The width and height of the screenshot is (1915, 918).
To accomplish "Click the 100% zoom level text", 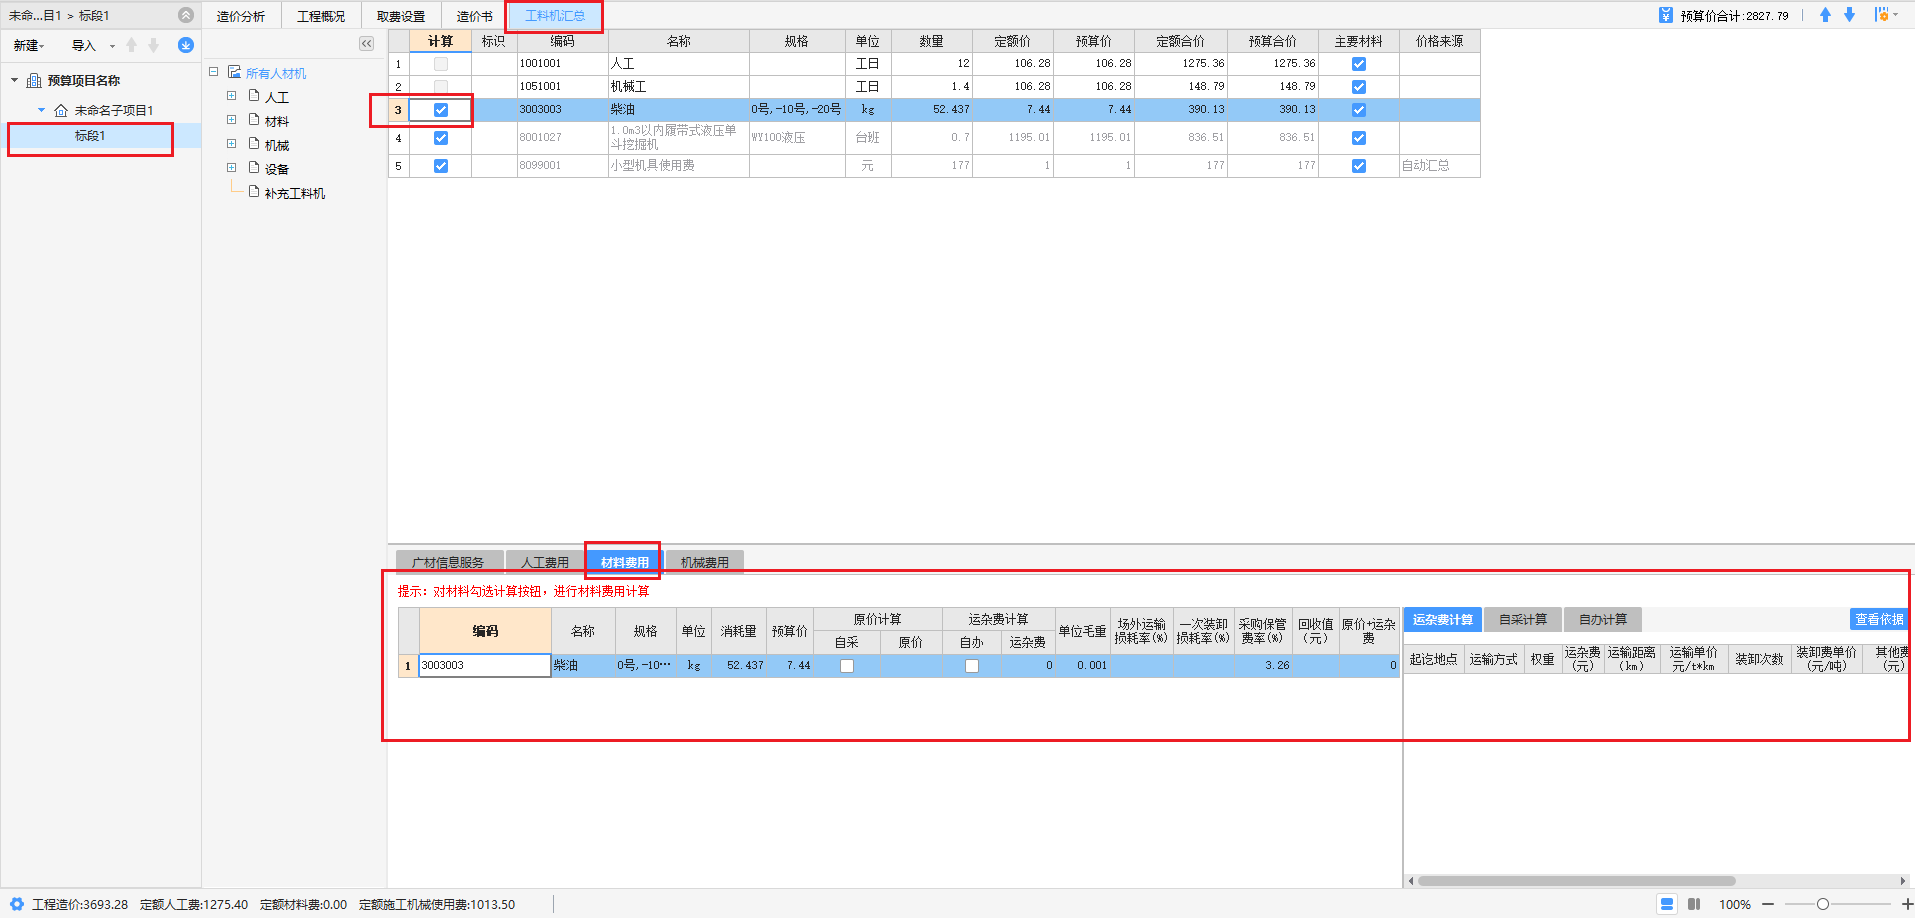I will coord(1735,904).
